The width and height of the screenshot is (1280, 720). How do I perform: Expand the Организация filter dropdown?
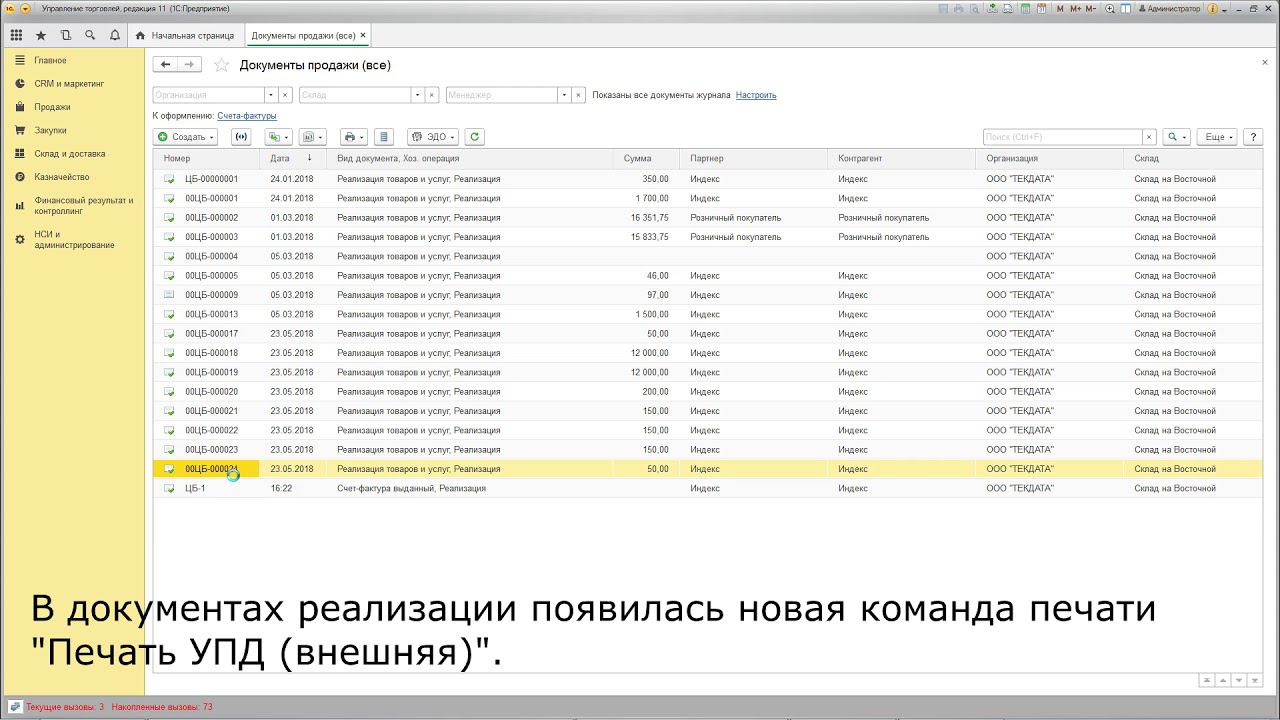click(x=271, y=95)
